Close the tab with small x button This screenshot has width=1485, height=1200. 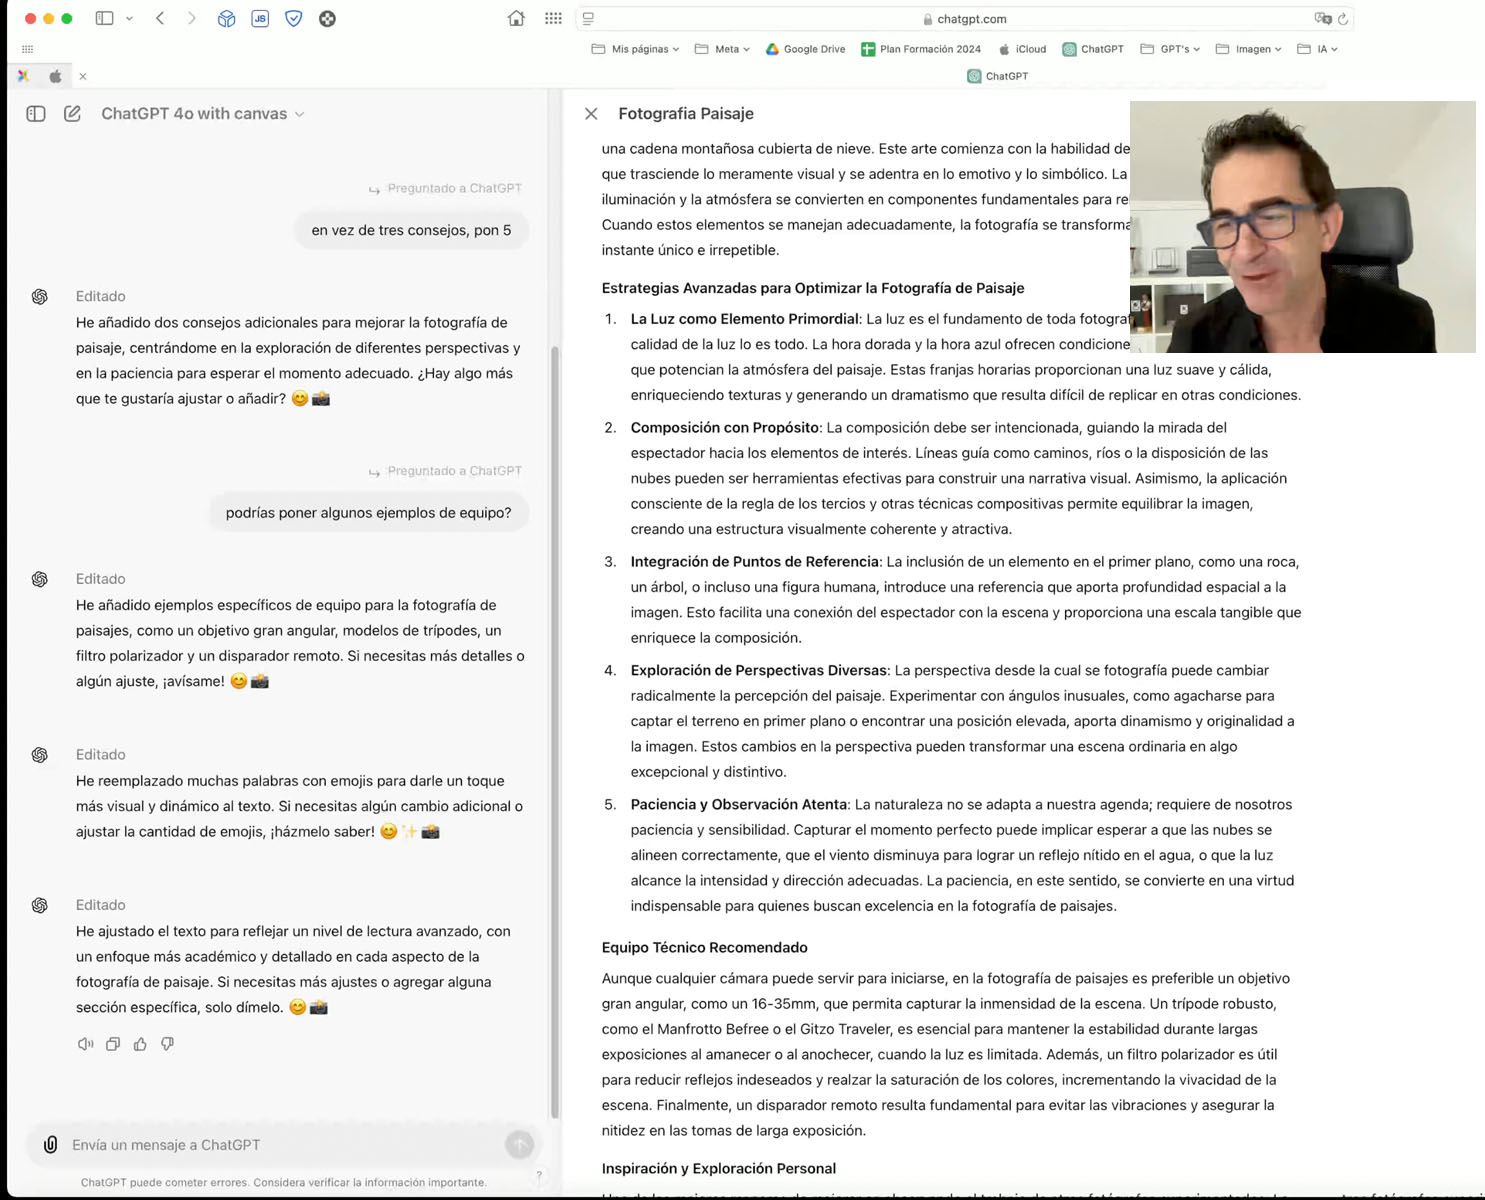point(83,76)
